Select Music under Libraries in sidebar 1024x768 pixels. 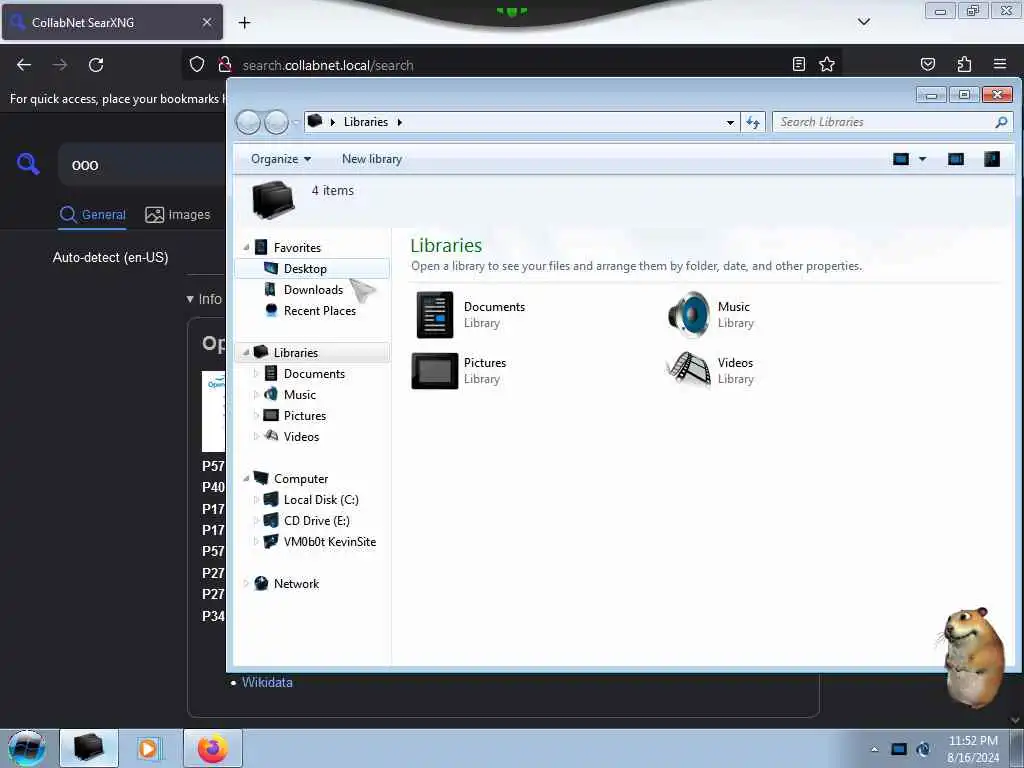(299, 394)
